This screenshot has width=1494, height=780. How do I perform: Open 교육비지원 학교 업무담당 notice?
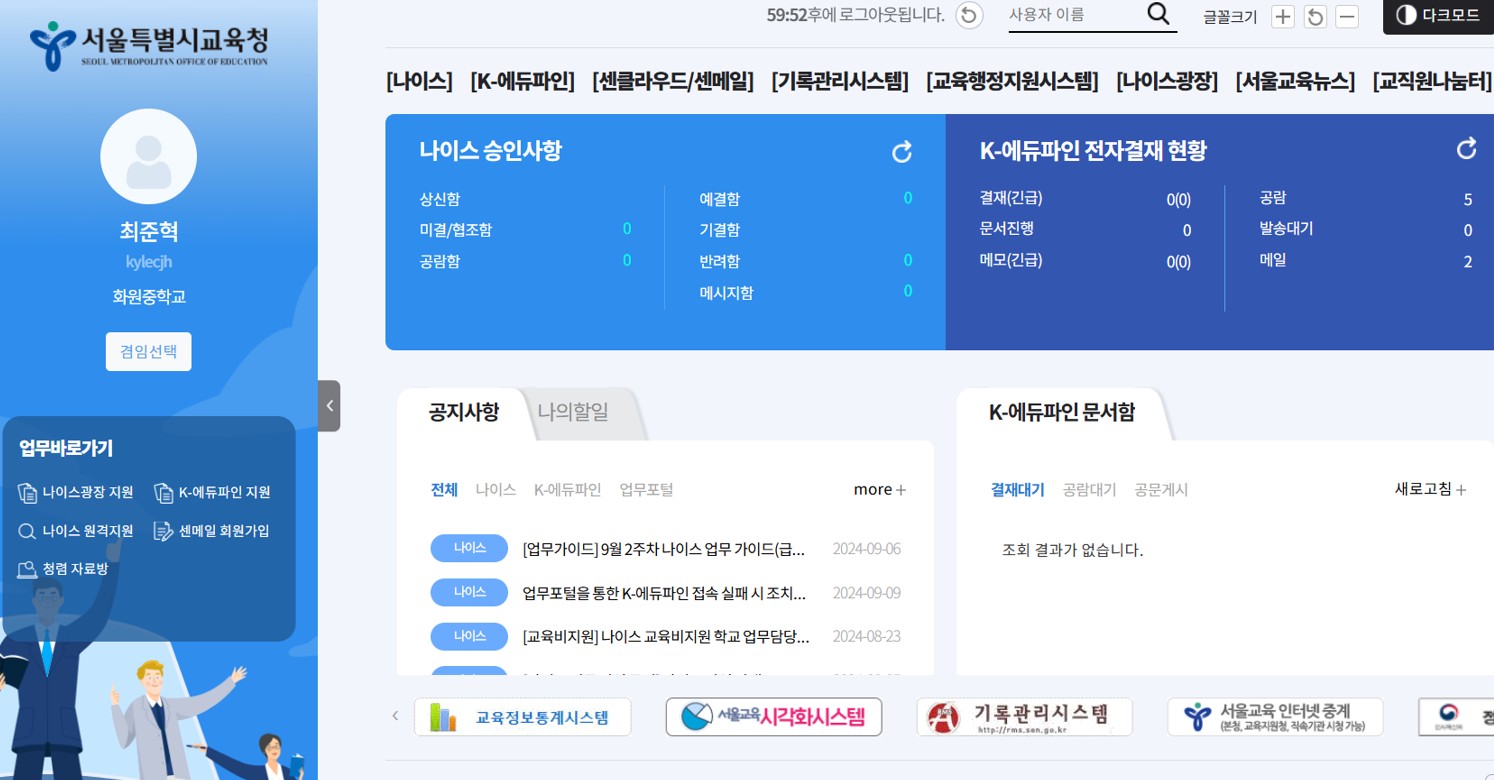666,636
